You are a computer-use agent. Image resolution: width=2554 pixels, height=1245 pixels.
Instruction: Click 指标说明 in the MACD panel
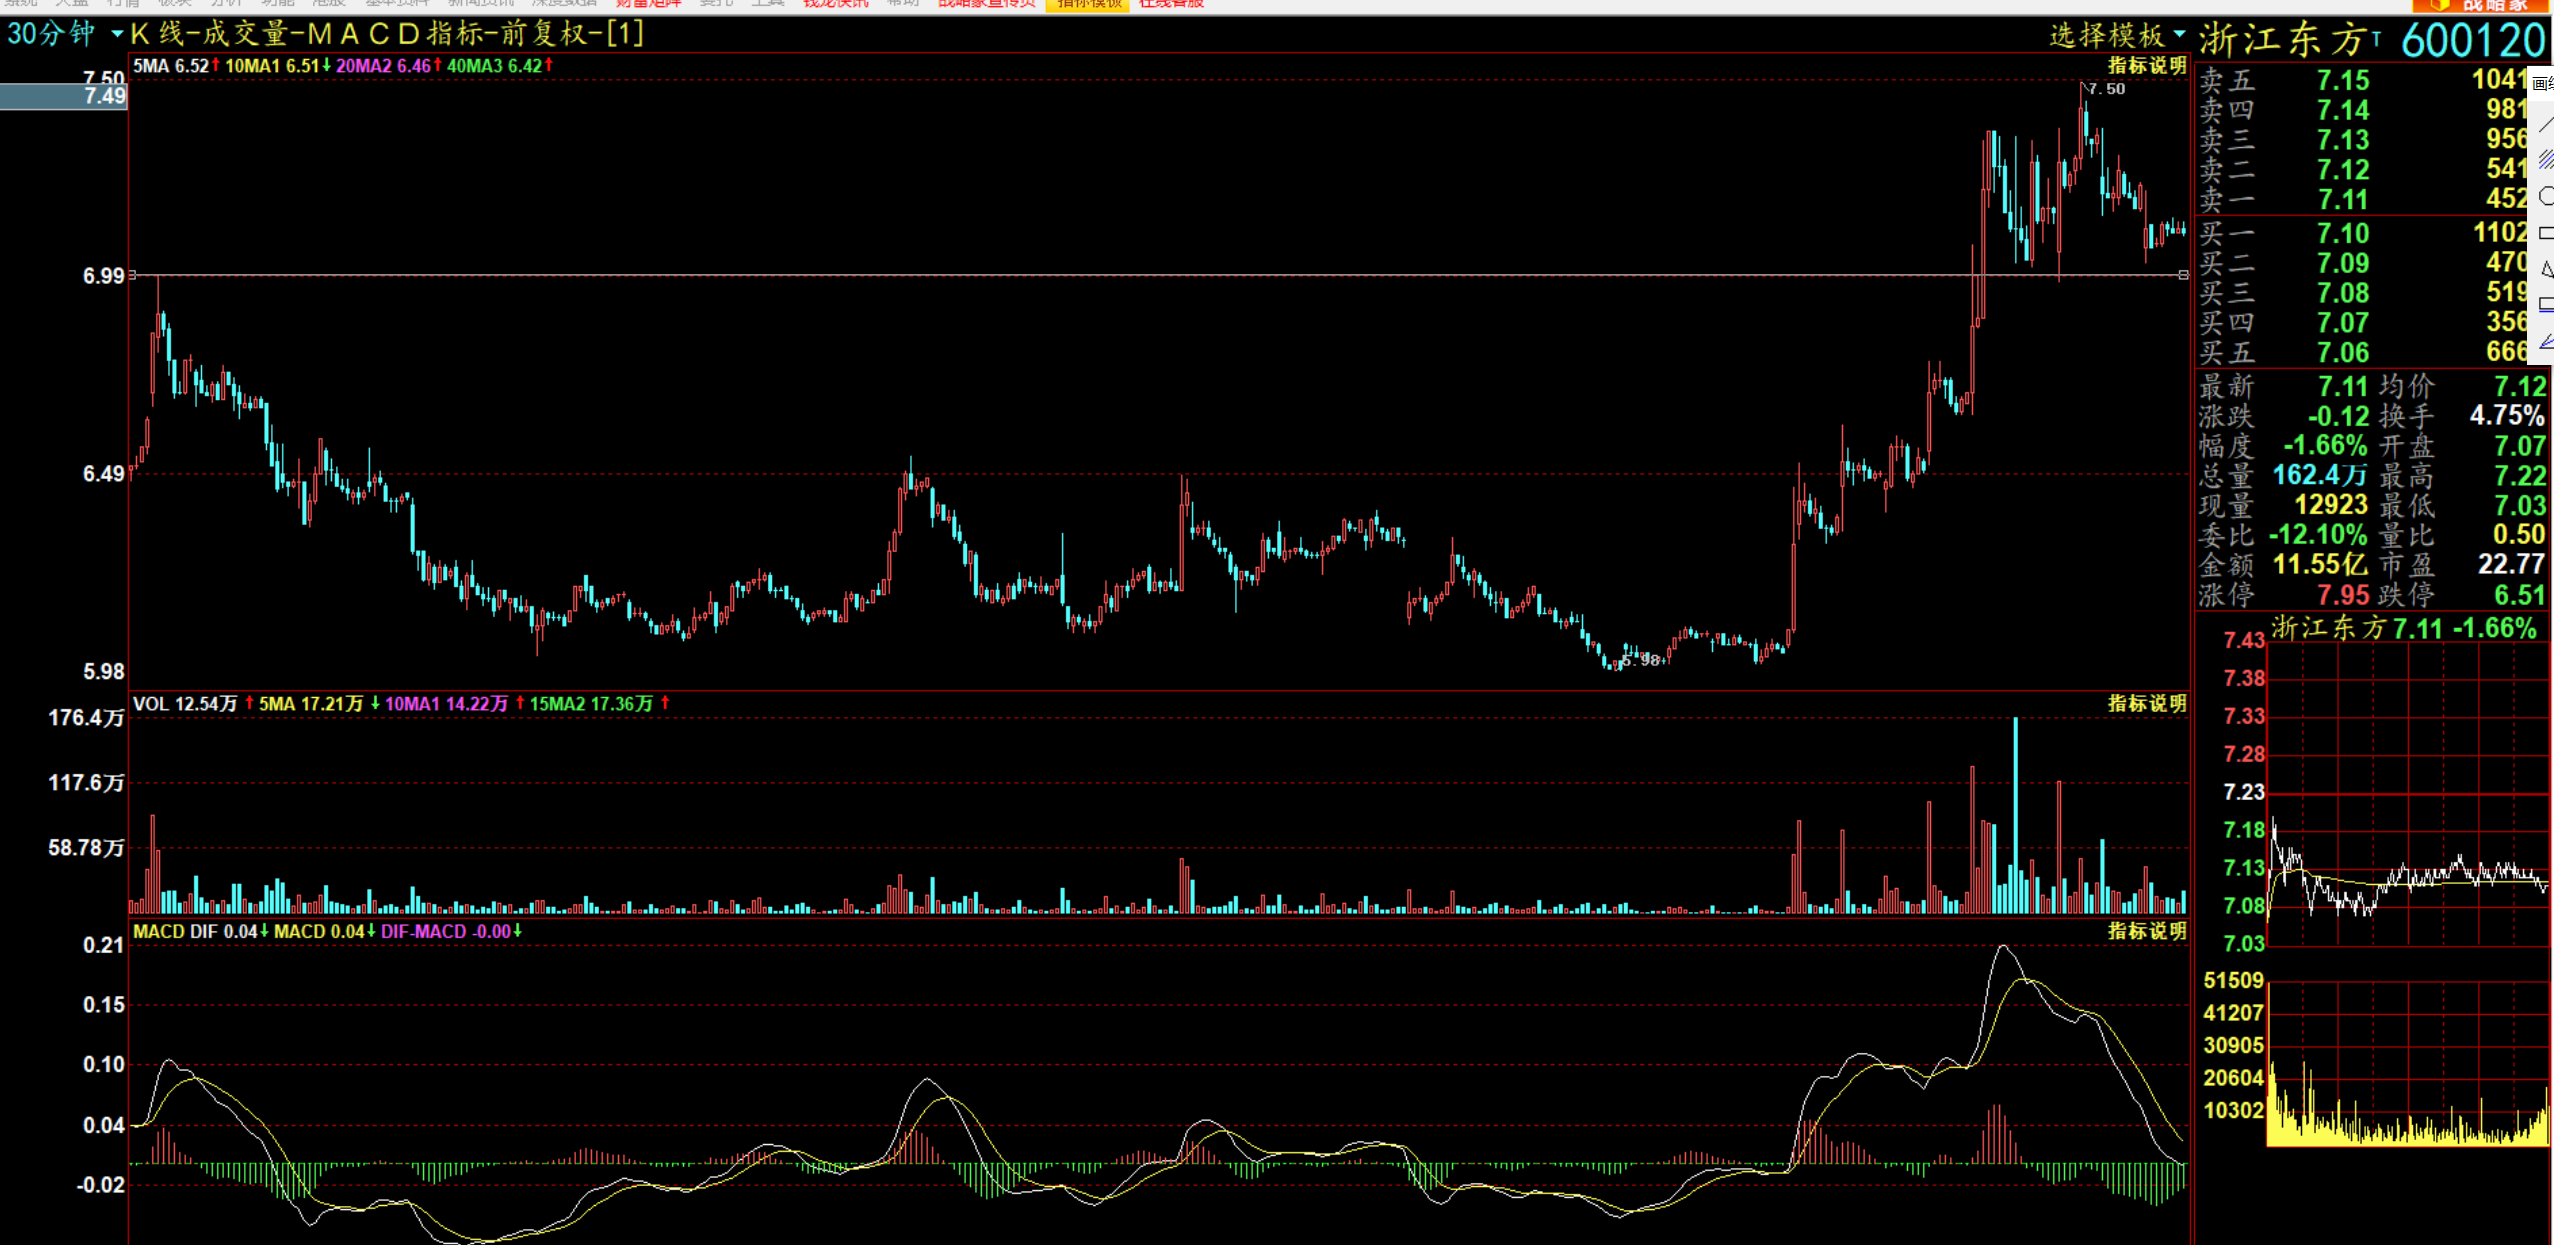[2146, 931]
